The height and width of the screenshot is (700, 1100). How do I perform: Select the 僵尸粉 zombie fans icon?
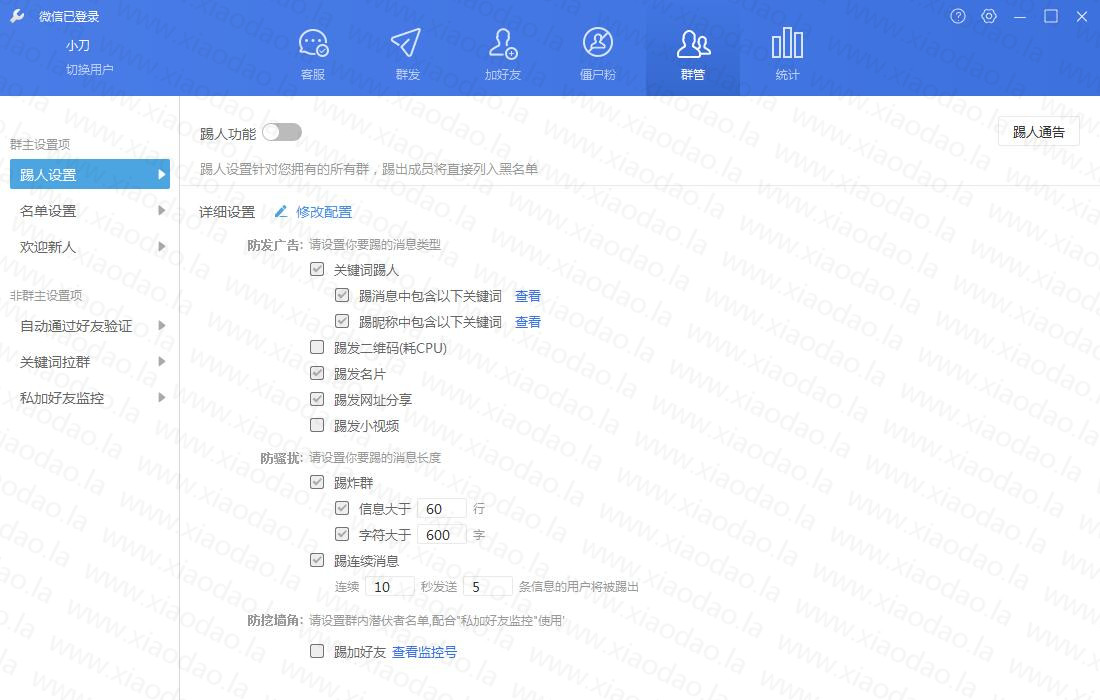(x=597, y=45)
